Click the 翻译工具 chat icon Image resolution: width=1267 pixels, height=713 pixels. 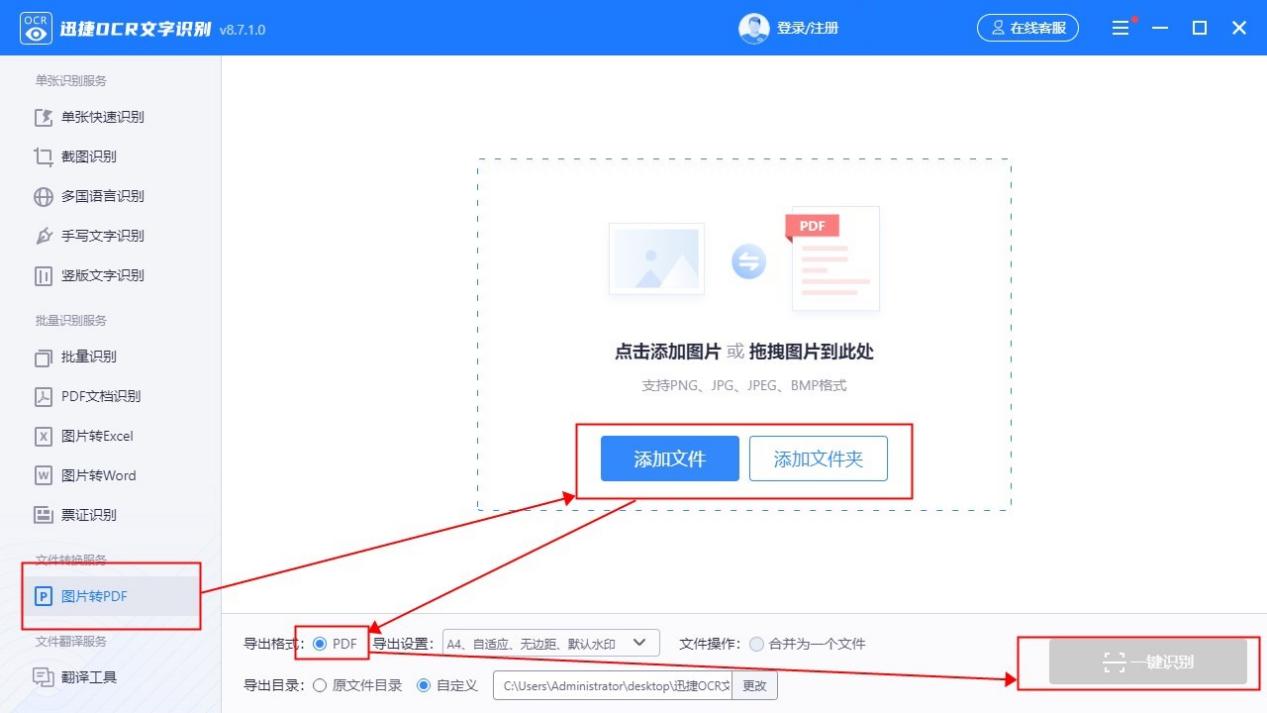(43, 677)
